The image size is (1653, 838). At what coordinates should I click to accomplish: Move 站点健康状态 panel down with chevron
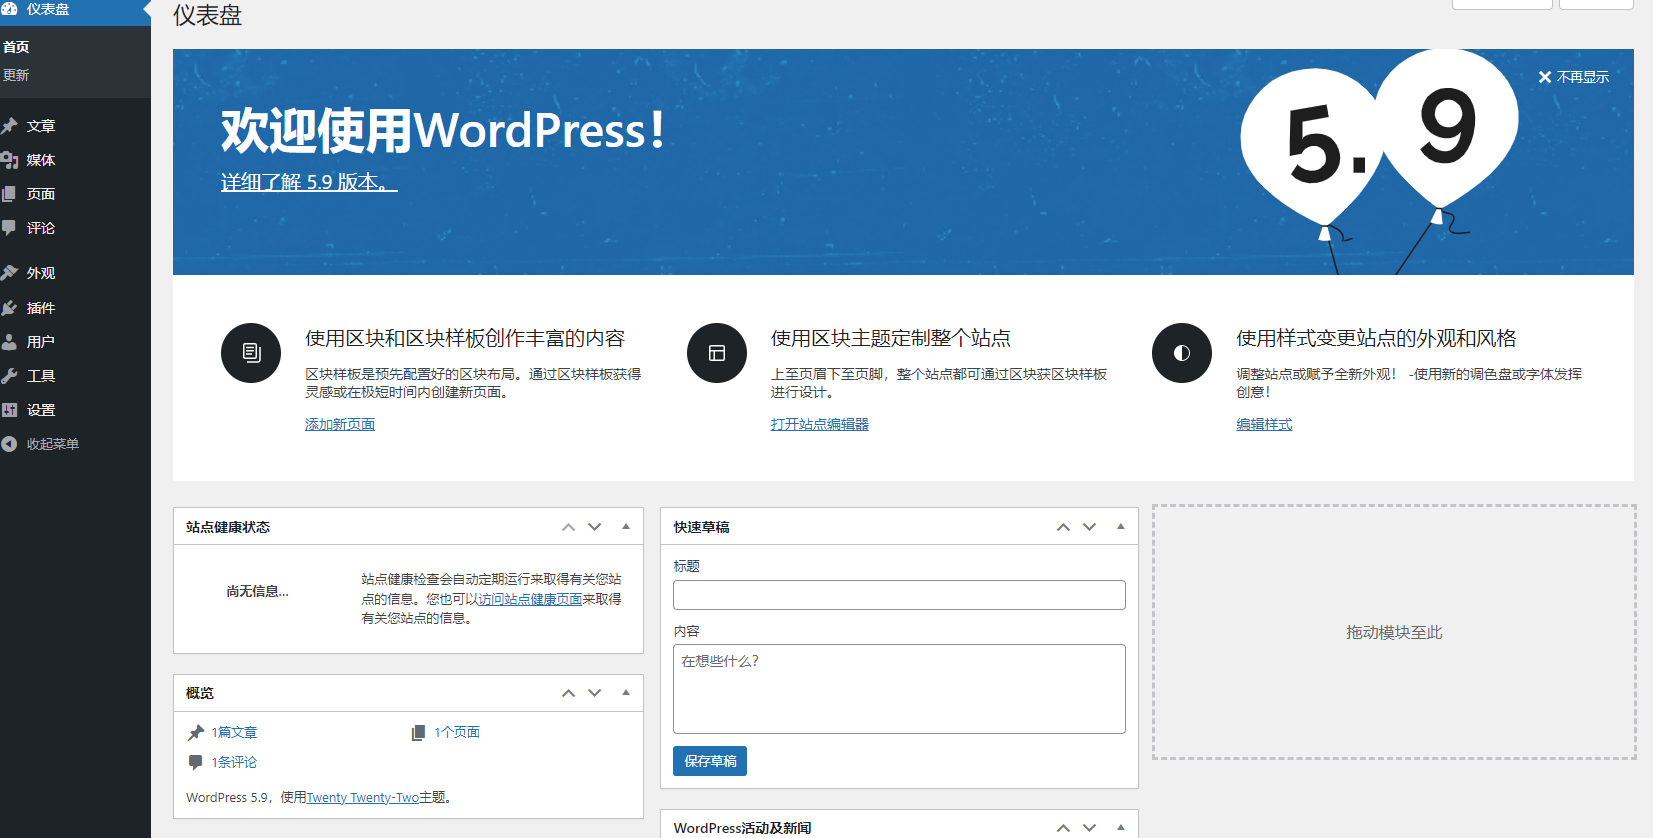(595, 527)
